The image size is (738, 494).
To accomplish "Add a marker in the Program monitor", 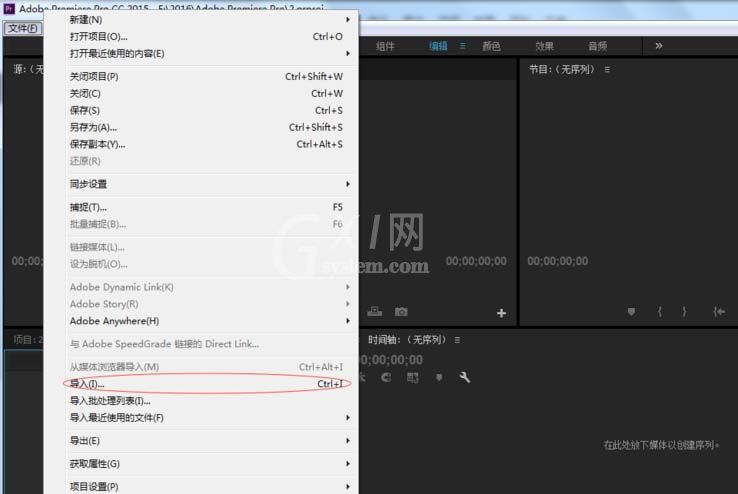I will [631, 311].
